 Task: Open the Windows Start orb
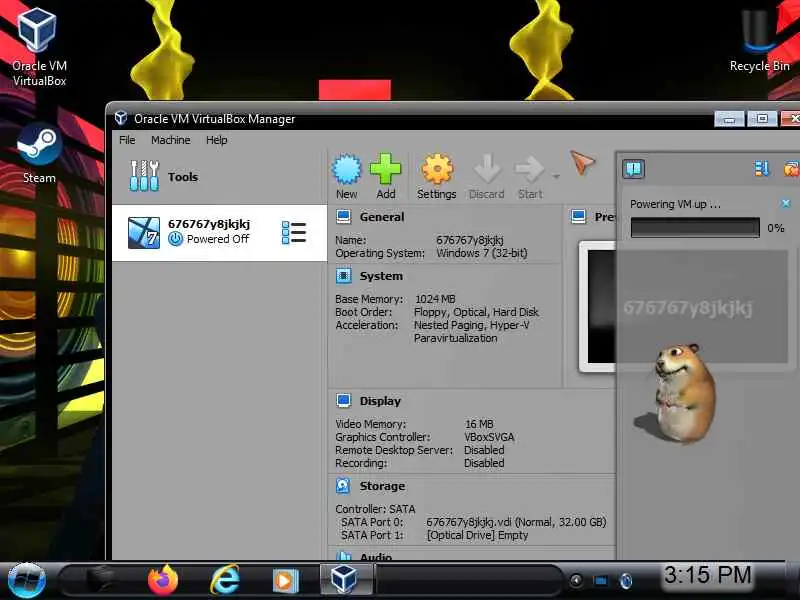[27, 580]
